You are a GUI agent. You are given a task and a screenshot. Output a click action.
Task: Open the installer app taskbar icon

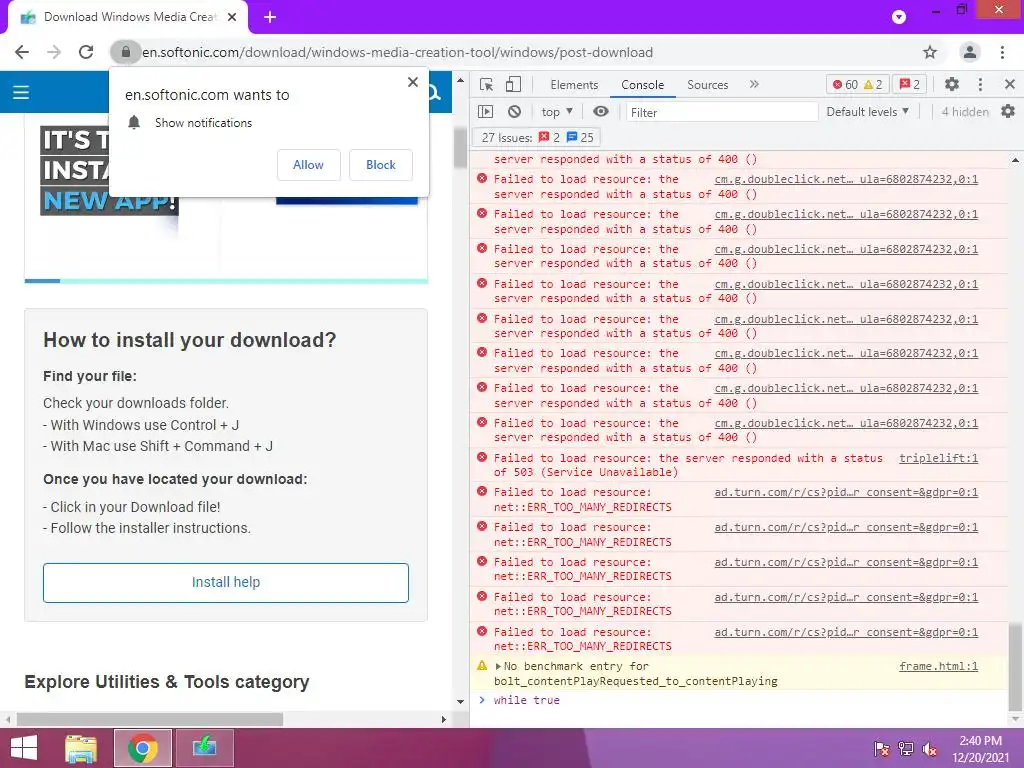pos(204,748)
